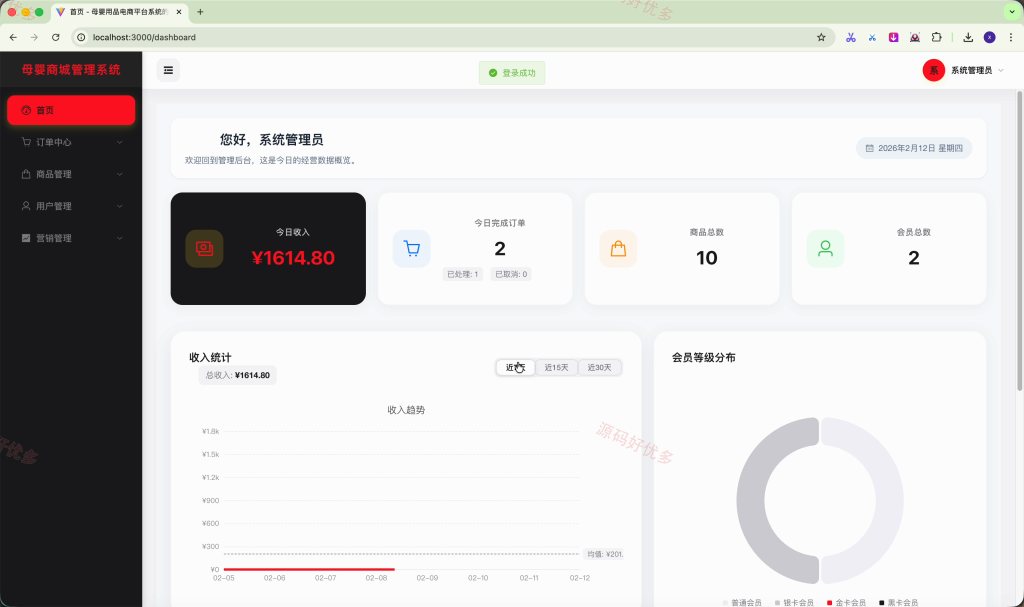Click the page vertical scrollbar

1019,242
